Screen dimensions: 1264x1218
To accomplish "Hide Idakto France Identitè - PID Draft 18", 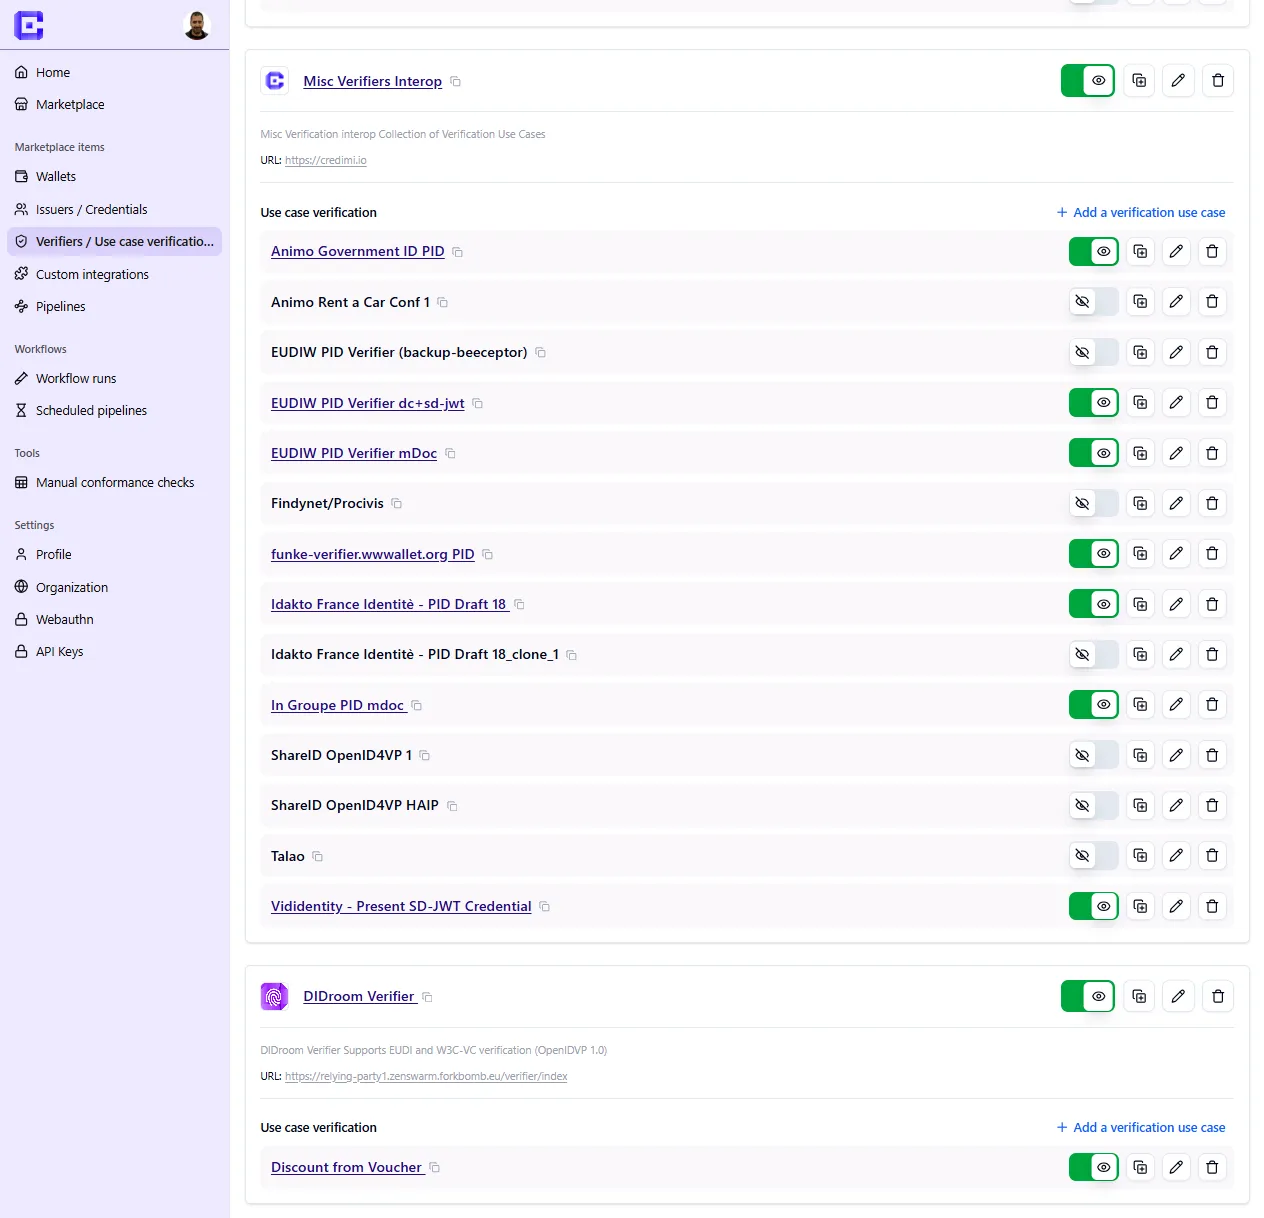I will coord(1094,604).
